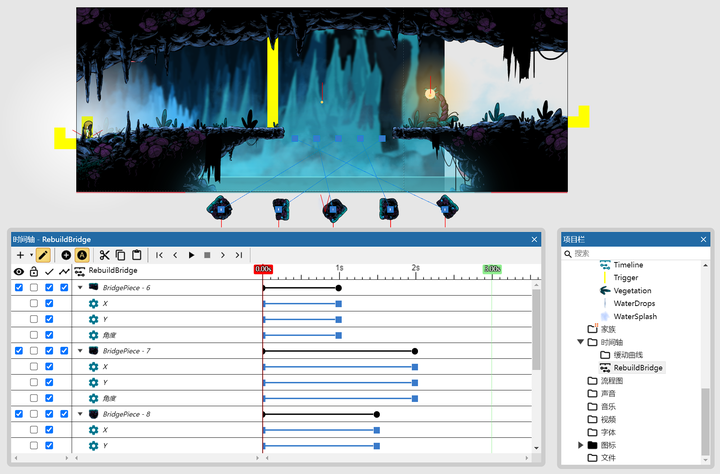Click the red 0.00s playhead marker
720x474 pixels.
[264, 269]
